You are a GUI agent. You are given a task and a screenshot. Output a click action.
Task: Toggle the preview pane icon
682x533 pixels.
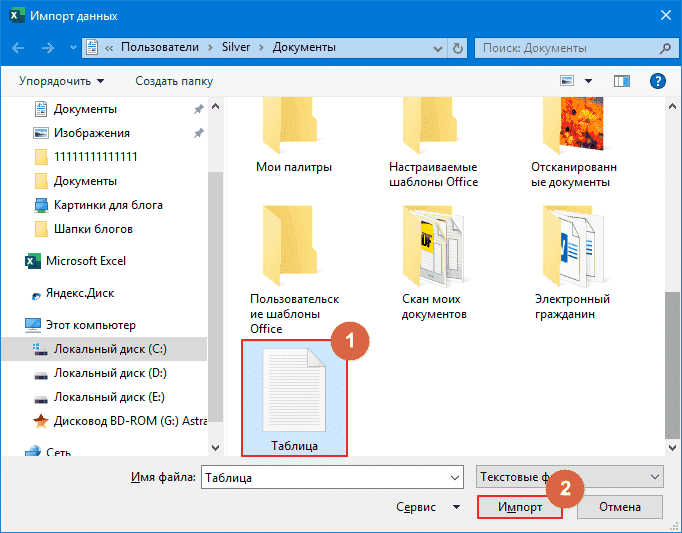[622, 81]
